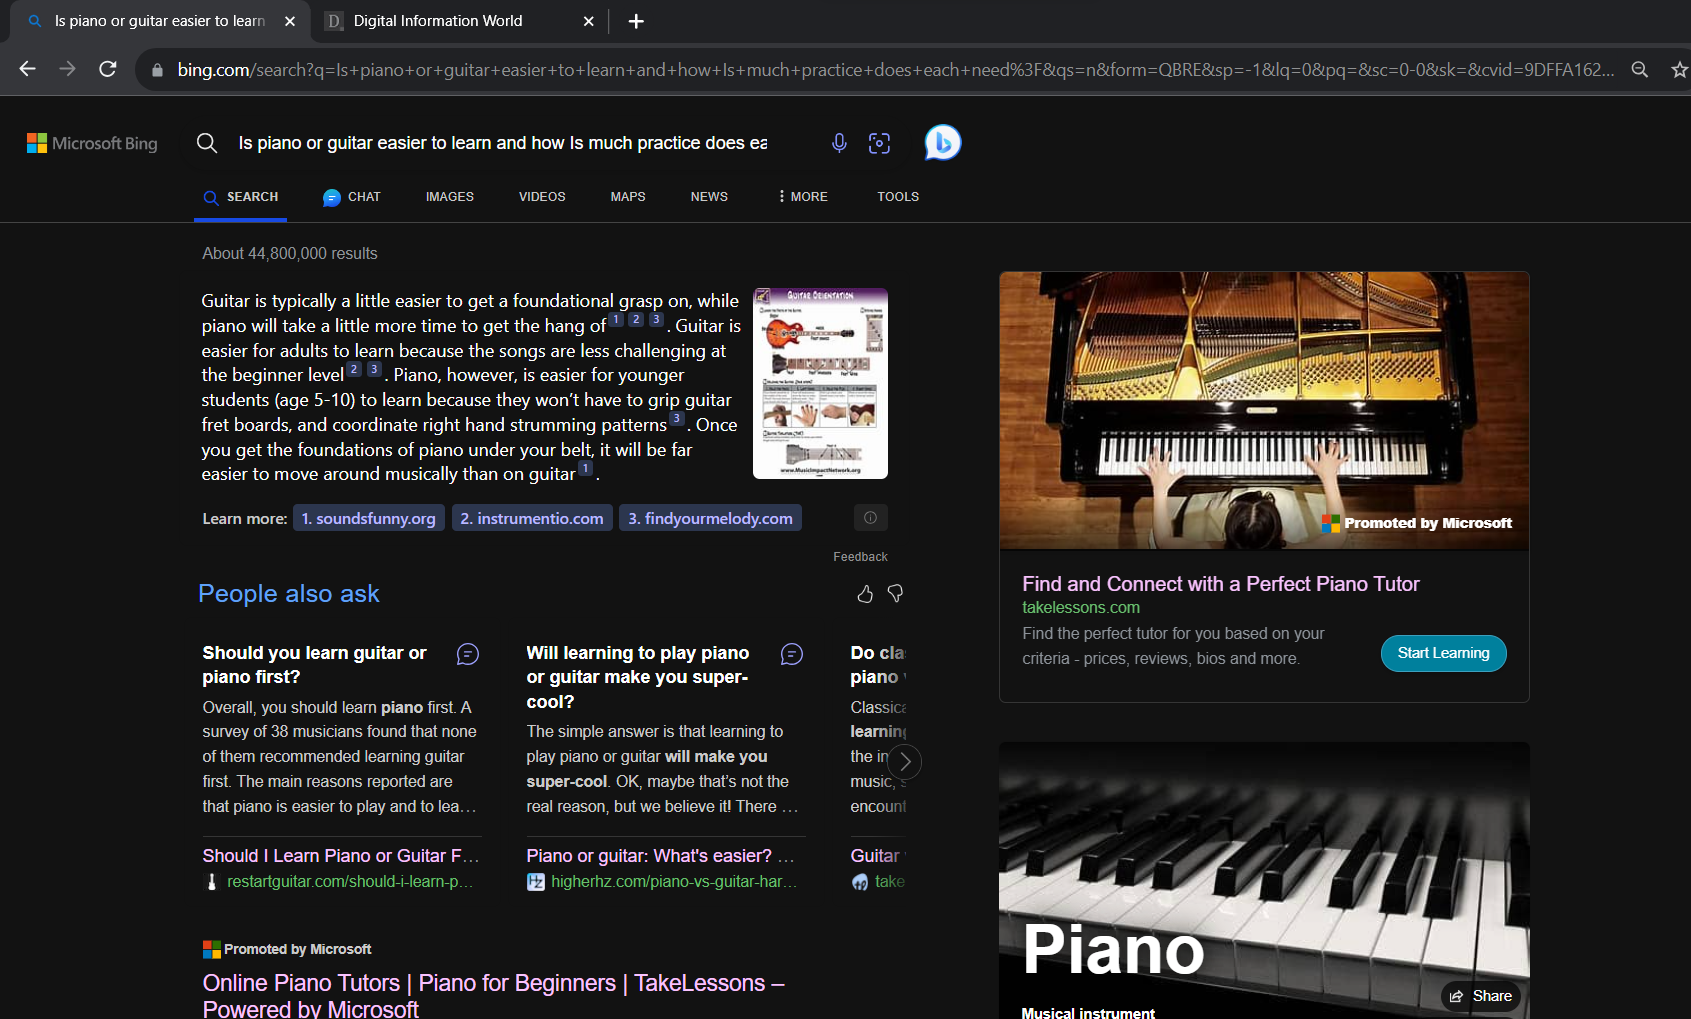Open a new browser tab
1691x1019 pixels.
pyautogui.click(x=636, y=21)
